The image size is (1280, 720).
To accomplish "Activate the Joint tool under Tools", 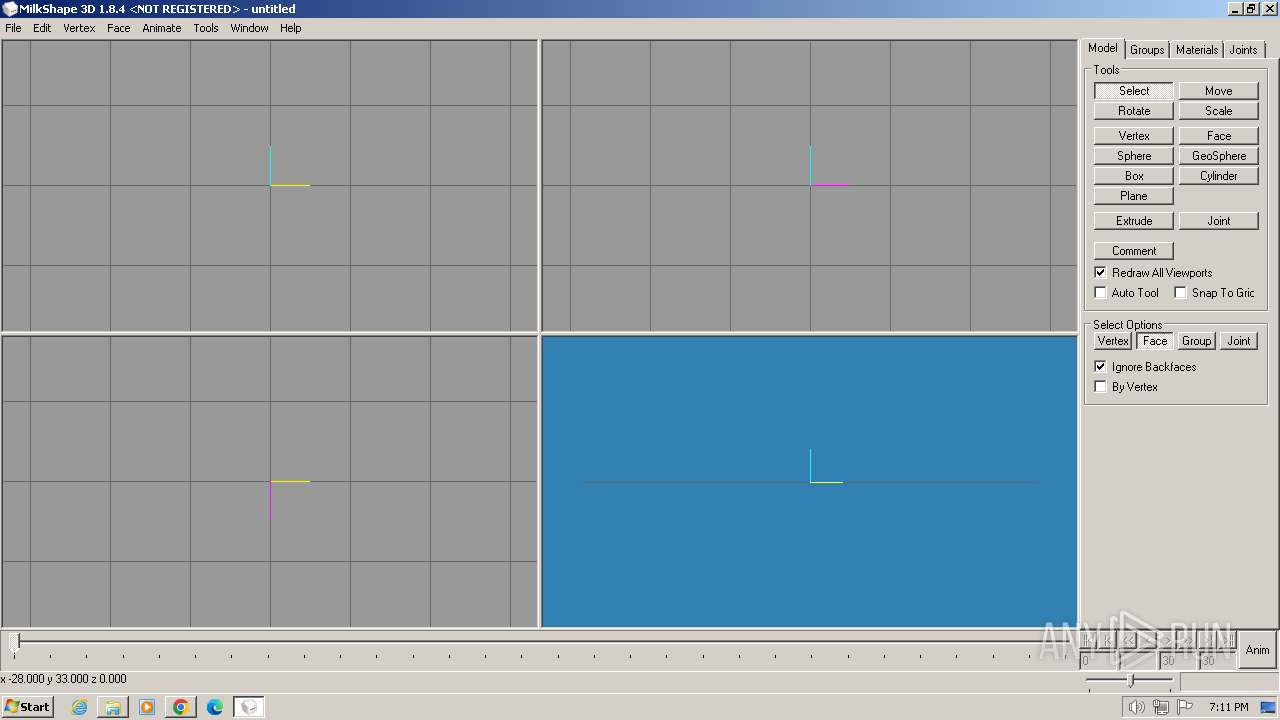I will click(1218, 221).
